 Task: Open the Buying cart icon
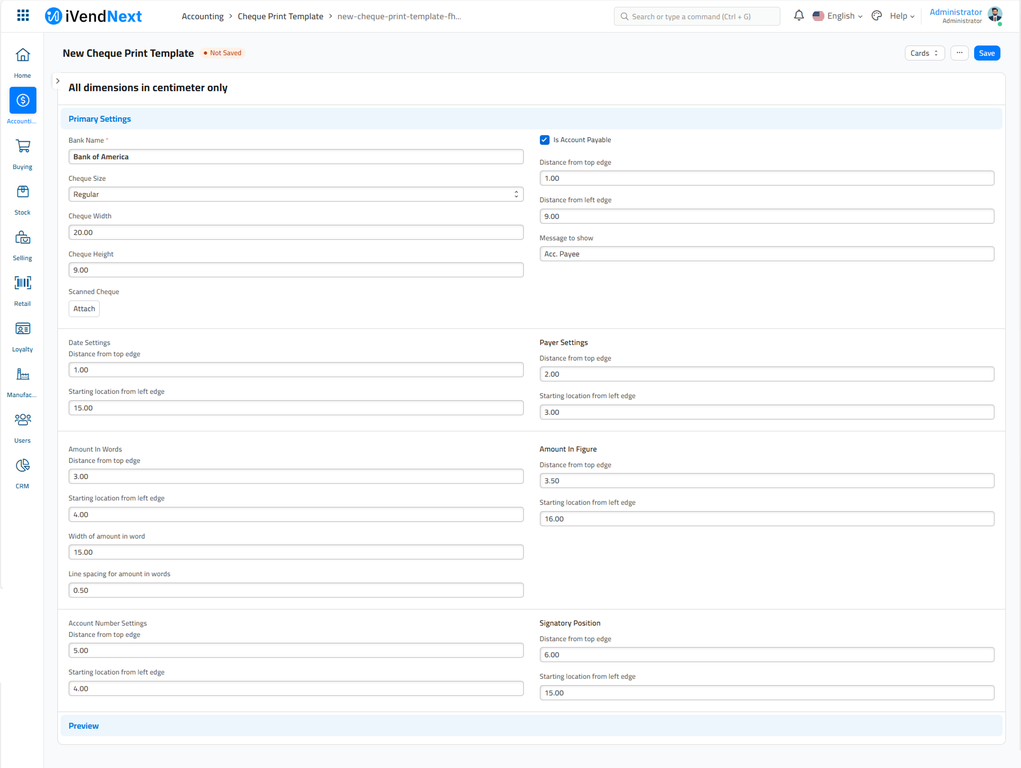coord(22,147)
